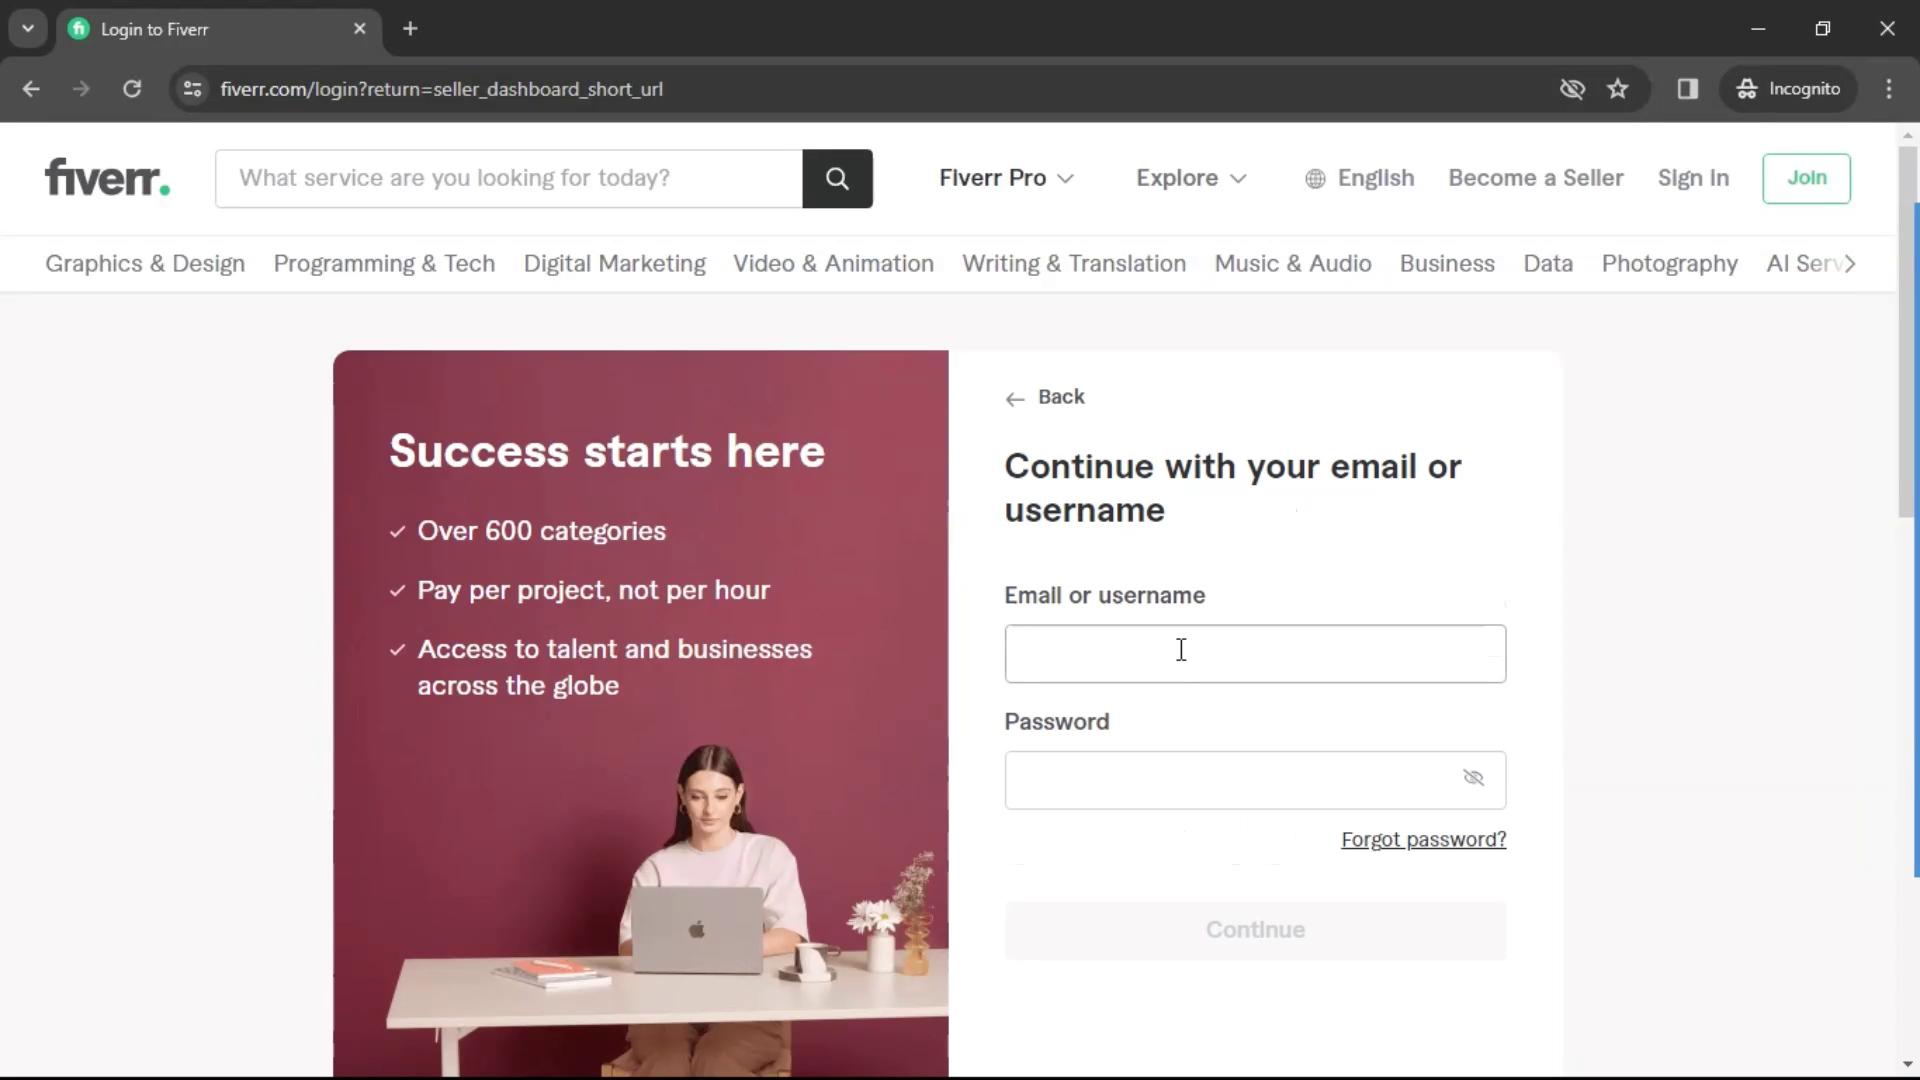Toggle incognito mode indicator icon
Viewport: 1920px width, 1080px height.
pos(1788,88)
